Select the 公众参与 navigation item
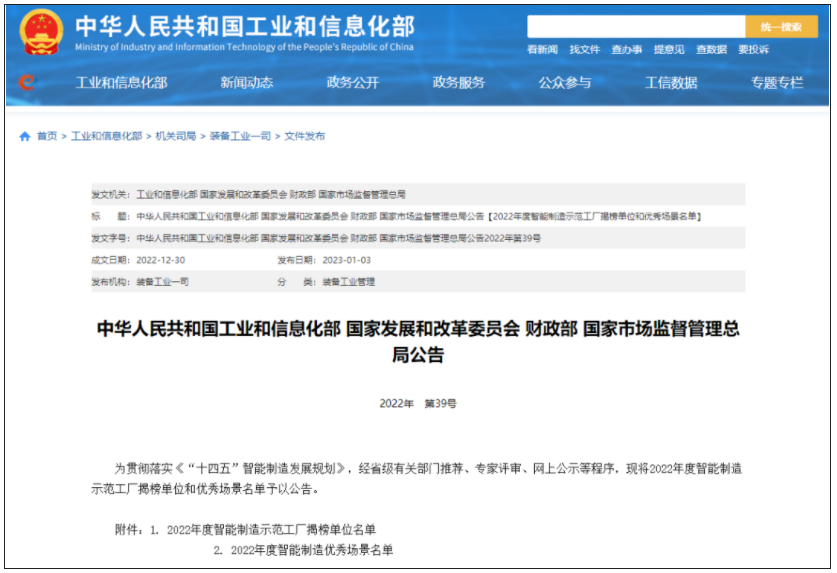 point(565,83)
